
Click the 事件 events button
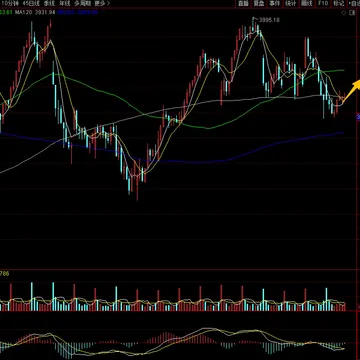(274, 4)
